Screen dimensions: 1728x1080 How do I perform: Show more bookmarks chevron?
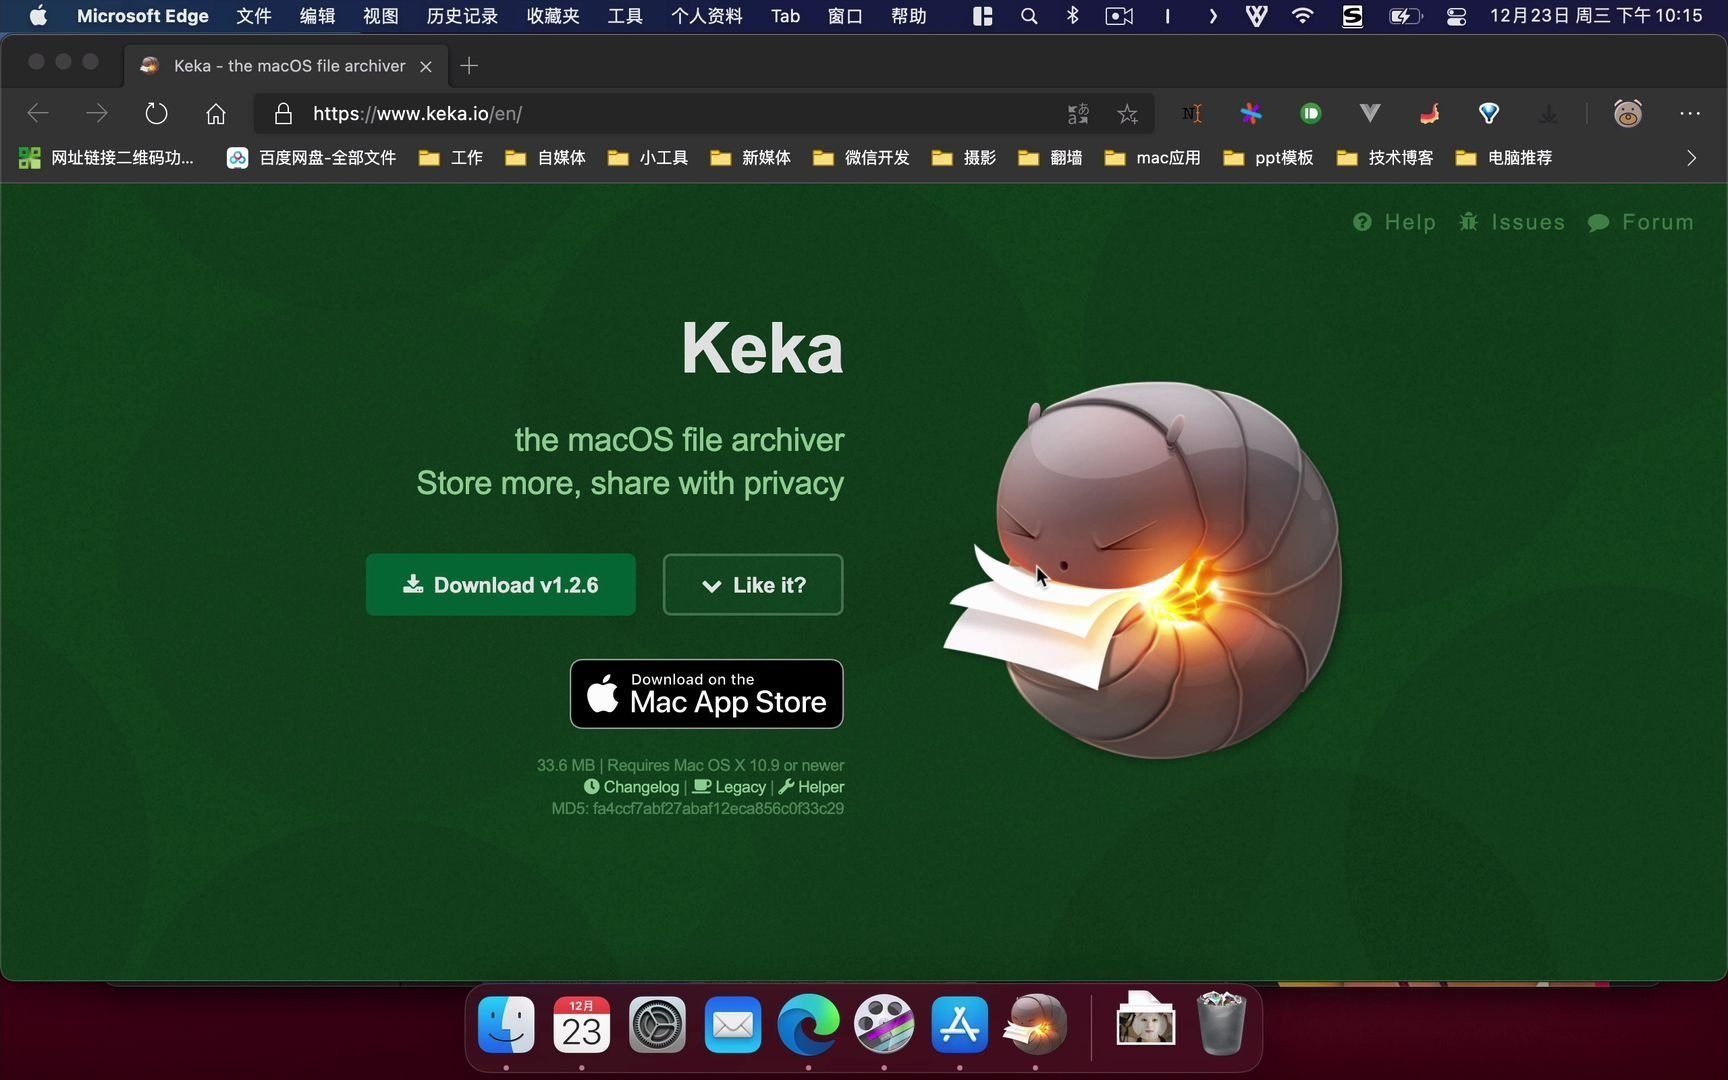tap(1691, 158)
